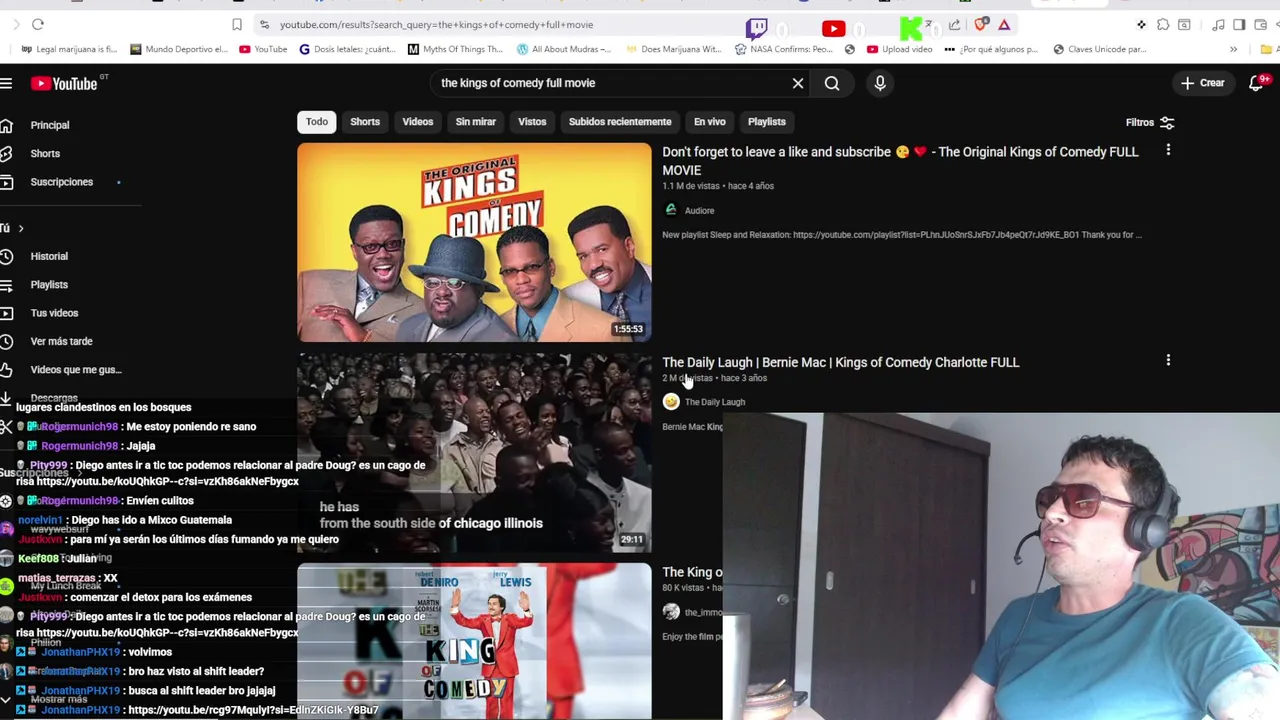Open options menu for Kings of Comedy video
1280x720 pixels.
(x=1168, y=150)
